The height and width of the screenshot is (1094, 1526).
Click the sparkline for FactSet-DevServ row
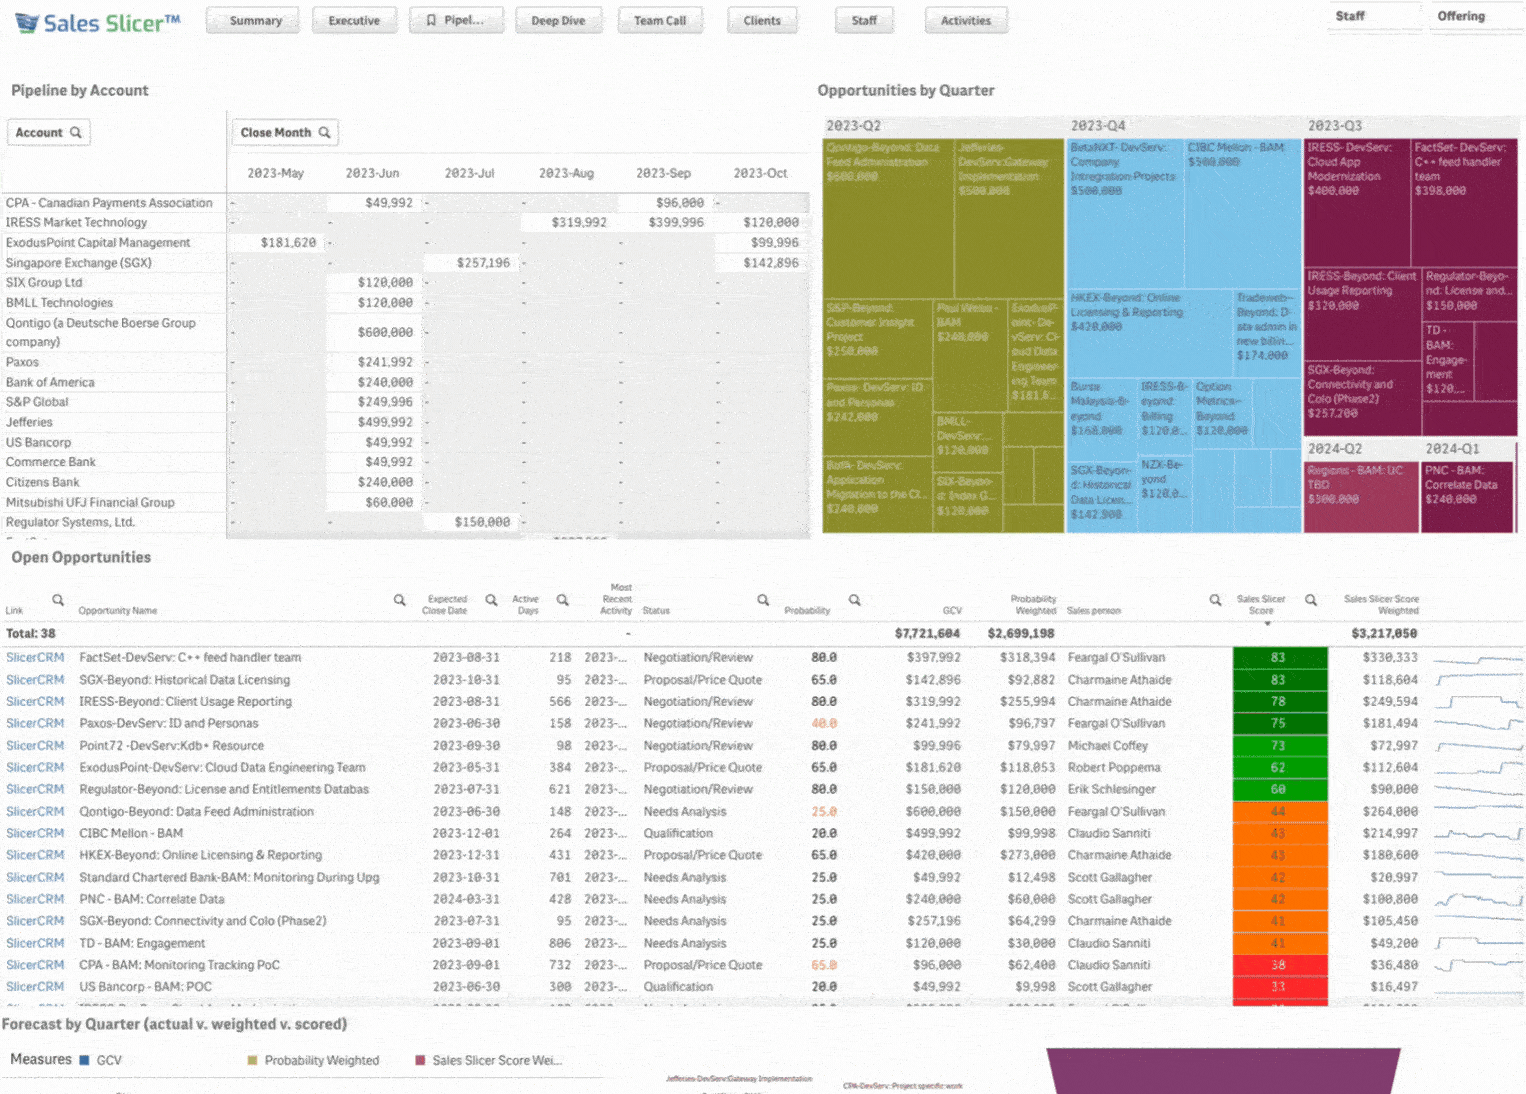click(x=1477, y=658)
